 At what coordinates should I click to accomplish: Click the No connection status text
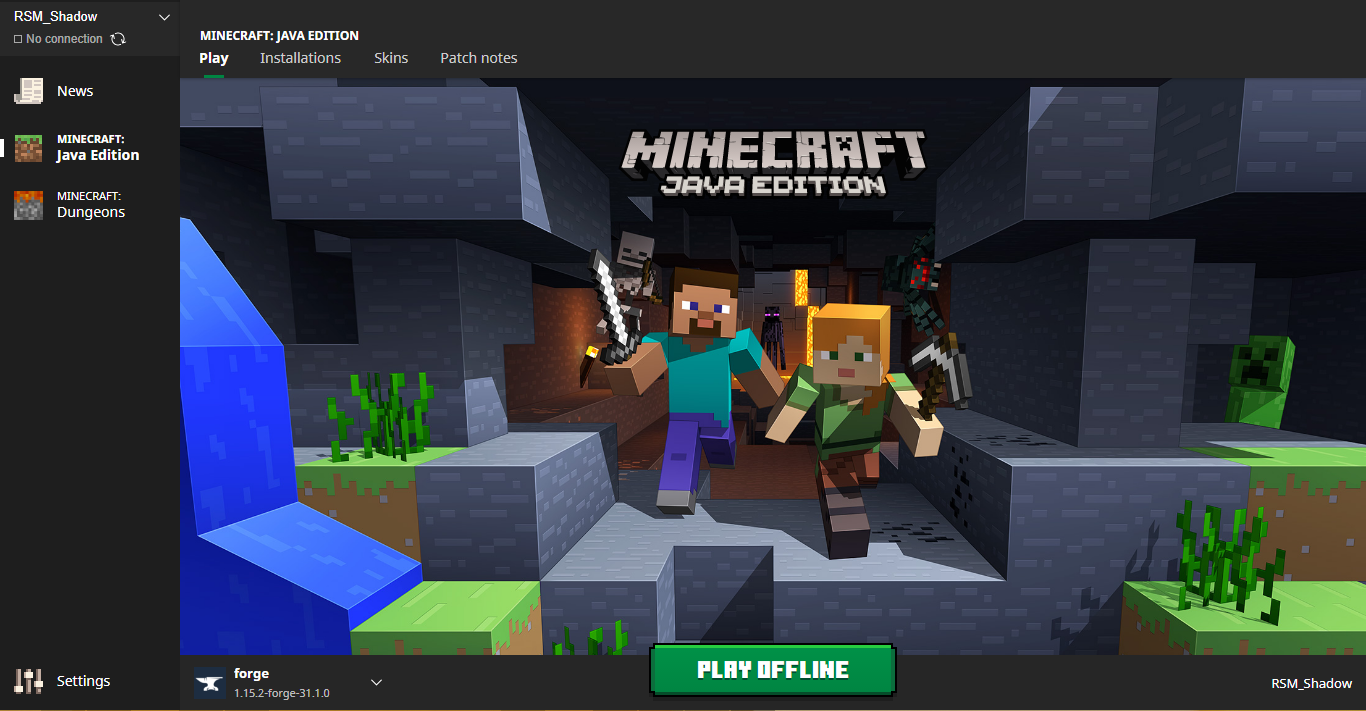(x=64, y=39)
